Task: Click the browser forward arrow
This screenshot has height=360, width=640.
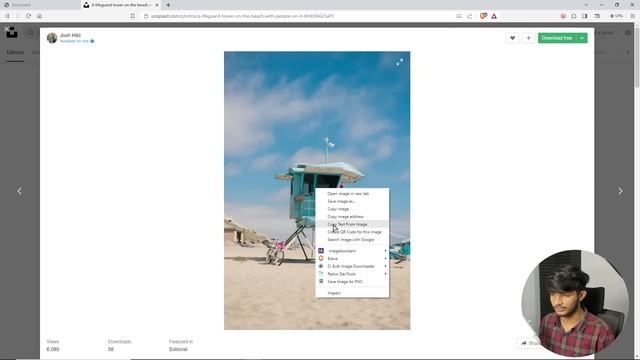Action: (18, 16)
